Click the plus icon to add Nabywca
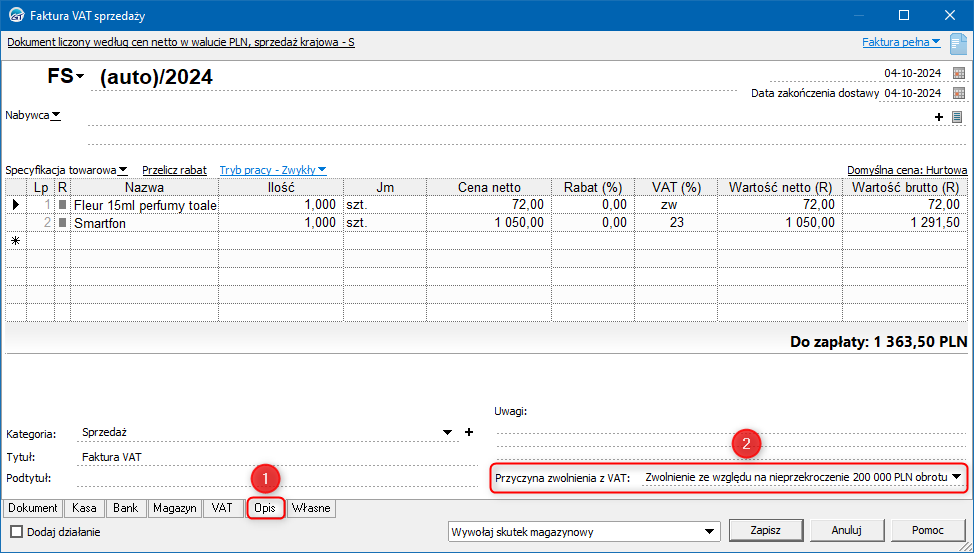Screen dimensions: 974x553 (x=939, y=117)
